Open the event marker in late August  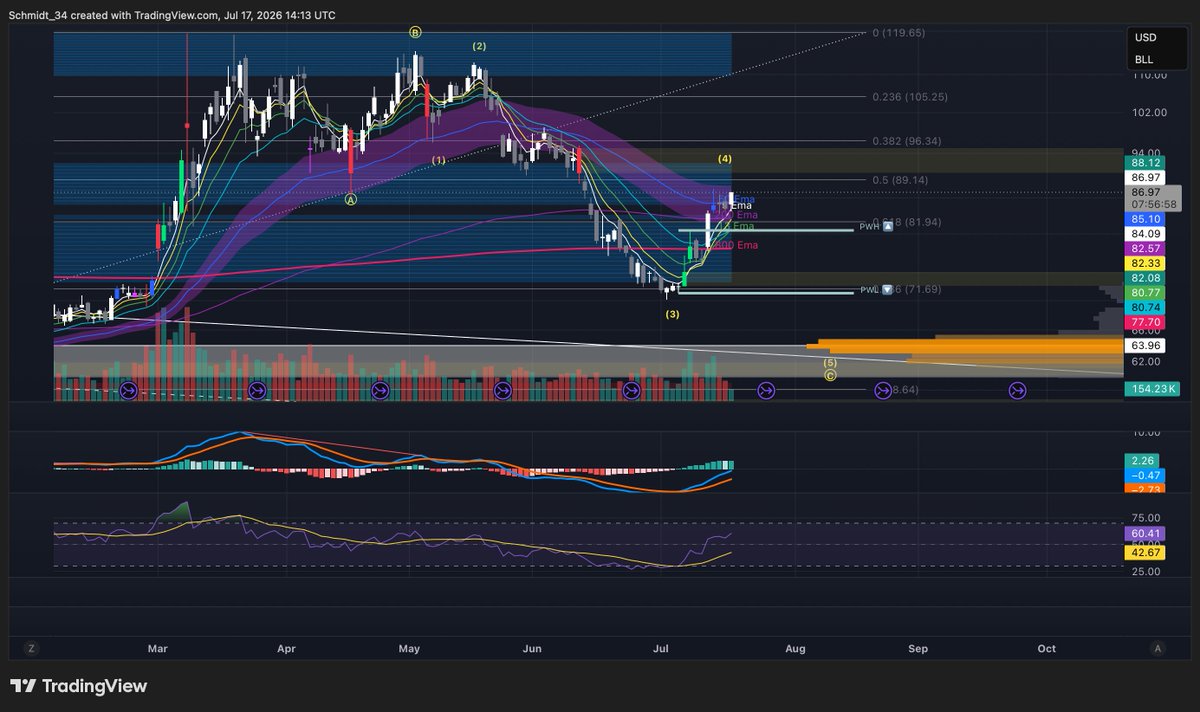(883, 390)
